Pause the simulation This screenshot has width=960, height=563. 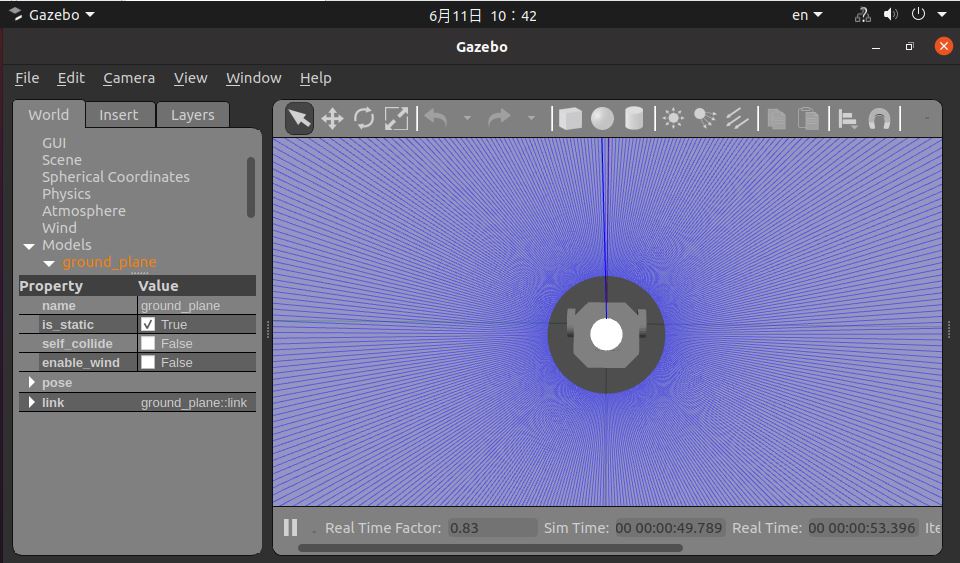pos(291,528)
